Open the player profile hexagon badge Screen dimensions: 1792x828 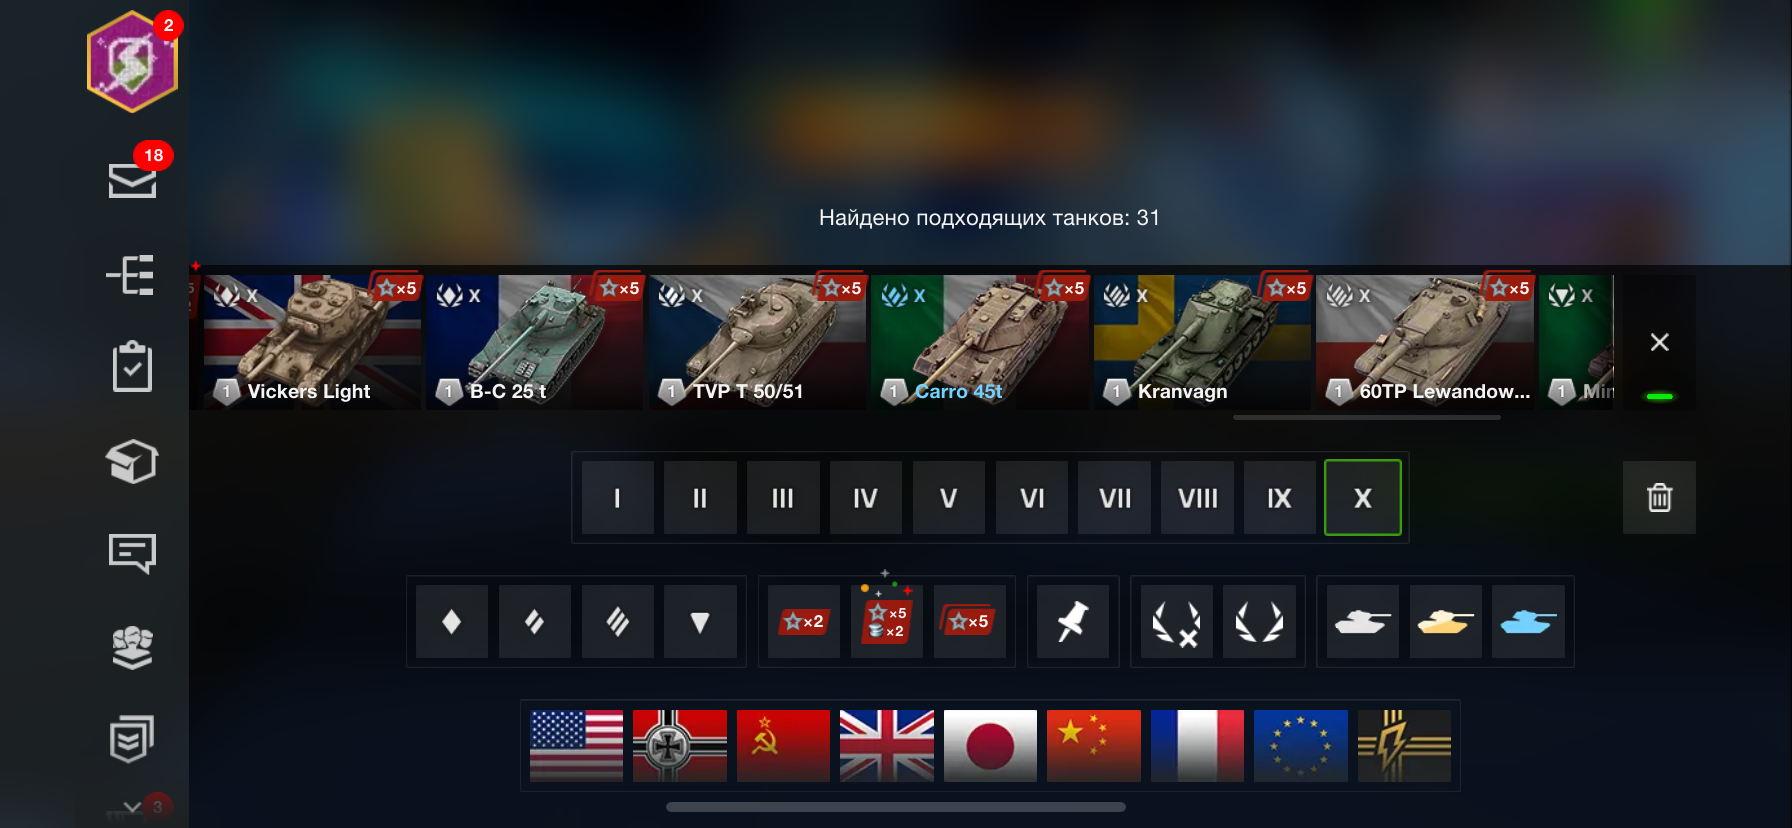pyautogui.click(x=132, y=61)
